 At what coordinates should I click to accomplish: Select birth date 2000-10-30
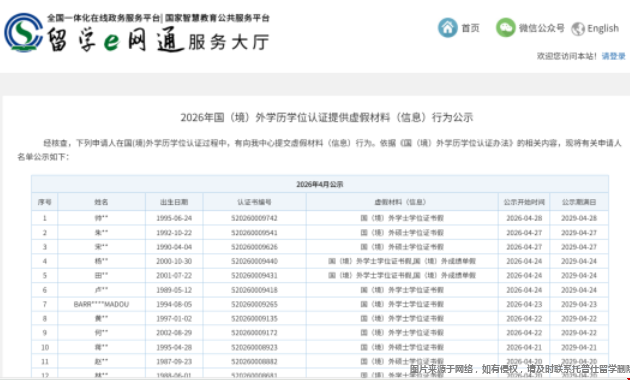[174, 261]
